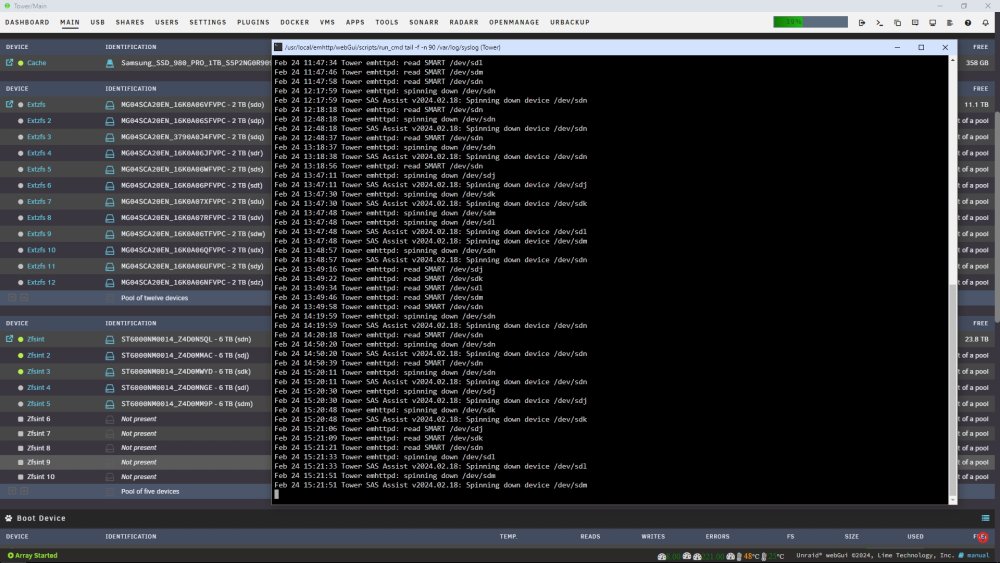Viewport: 1000px width, 563px height.
Task: Open the UrBackup tab
Action: [x=570, y=22]
